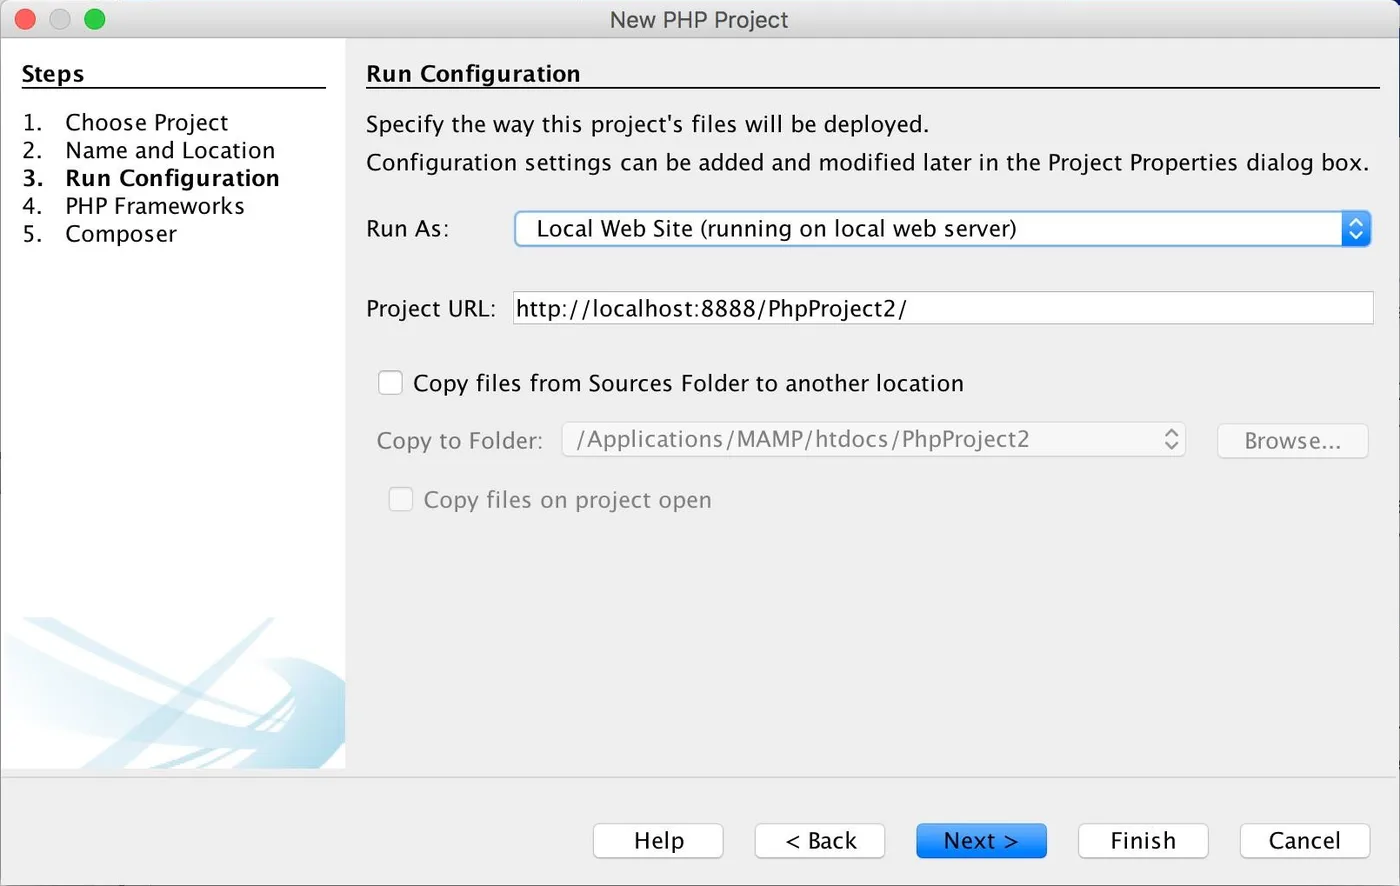Select the Composer step
The width and height of the screenshot is (1400, 886).
pyautogui.click(x=121, y=234)
